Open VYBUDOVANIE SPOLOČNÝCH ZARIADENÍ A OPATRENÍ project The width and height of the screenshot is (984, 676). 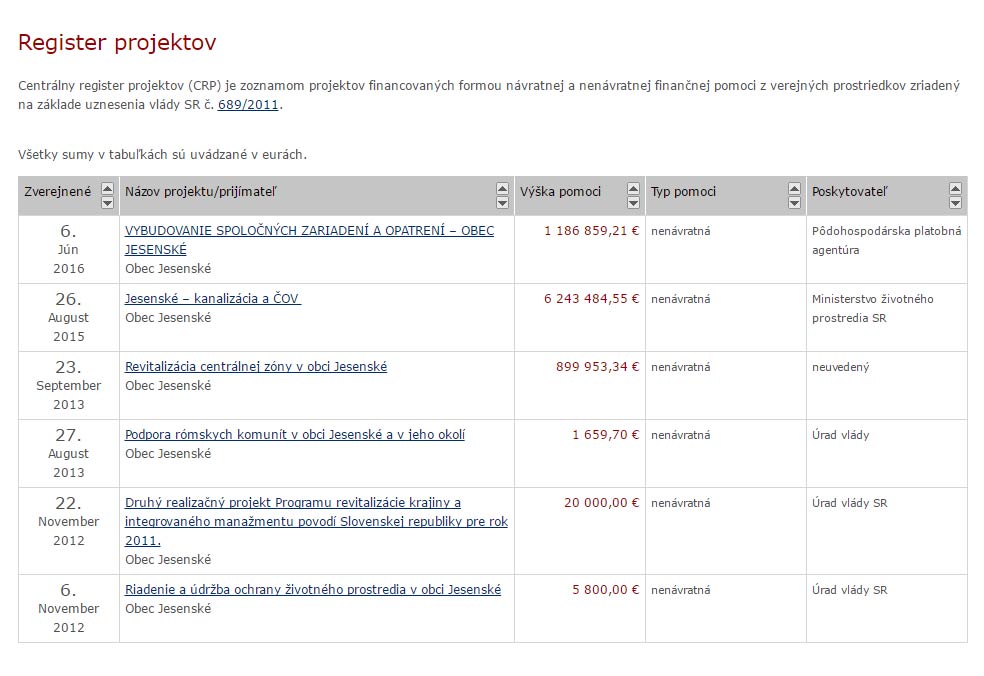click(x=309, y=230)
